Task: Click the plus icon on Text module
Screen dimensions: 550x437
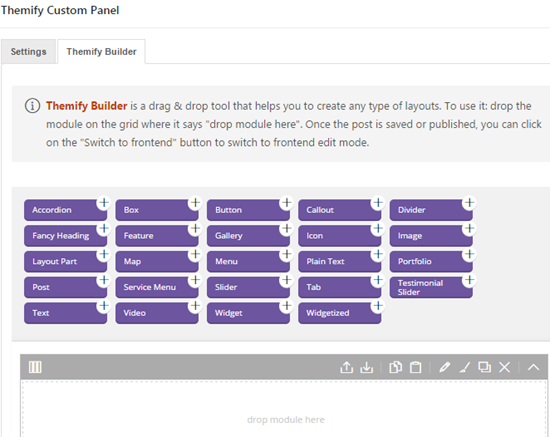Action: [104, 306]
